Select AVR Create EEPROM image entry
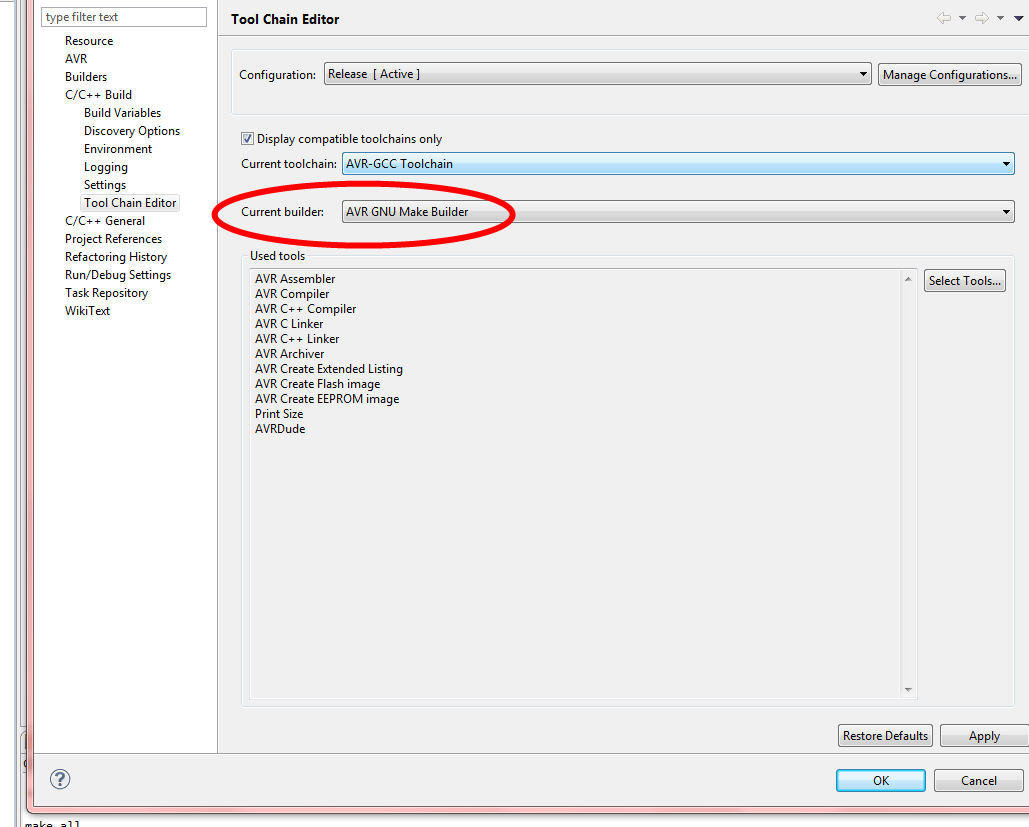Image resolution: width=1029 pixels, height=827 pixels. click(327, 399)
